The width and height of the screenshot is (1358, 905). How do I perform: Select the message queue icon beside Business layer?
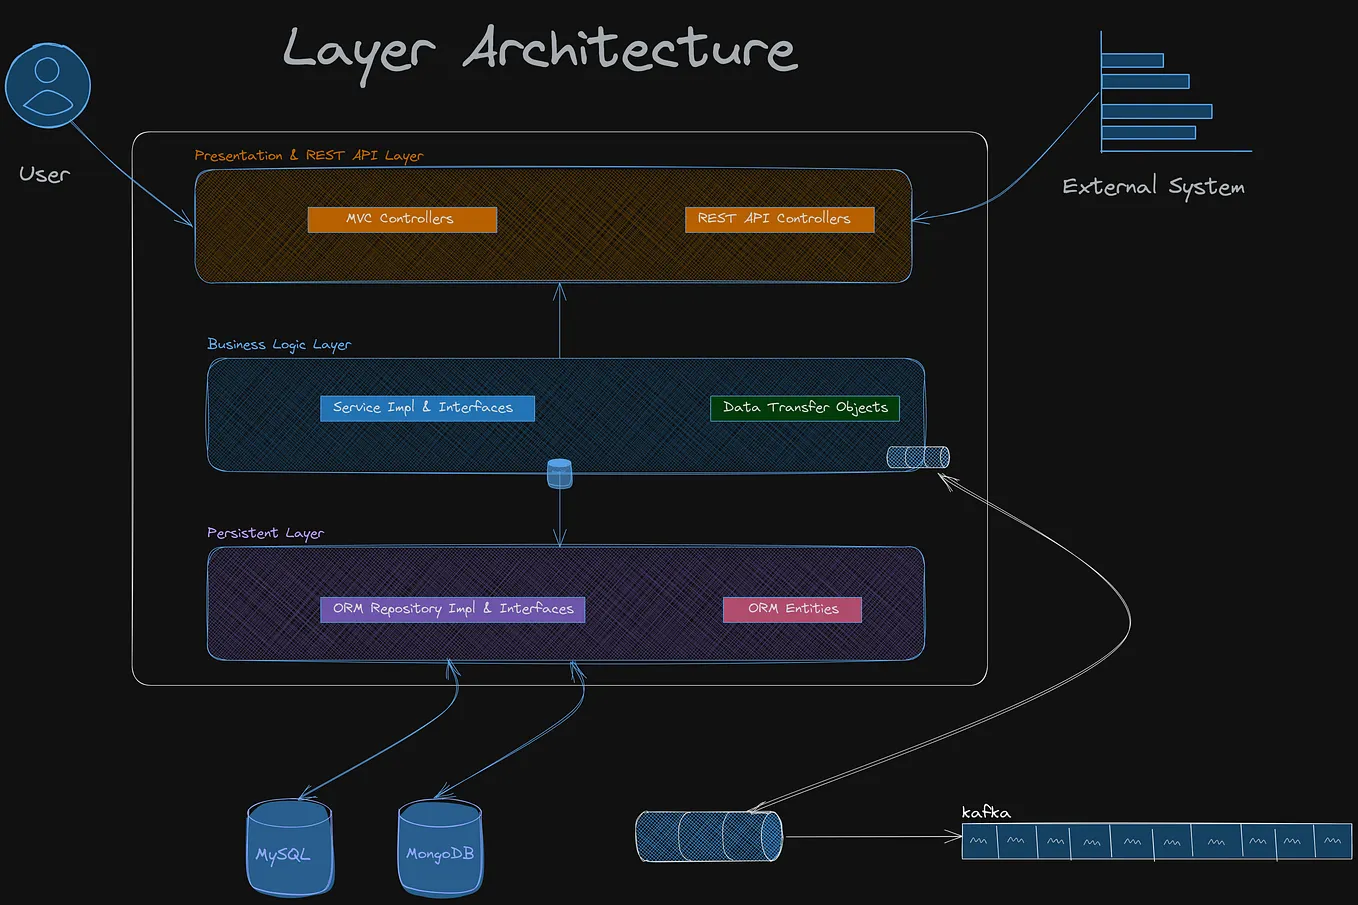point(917,456)
